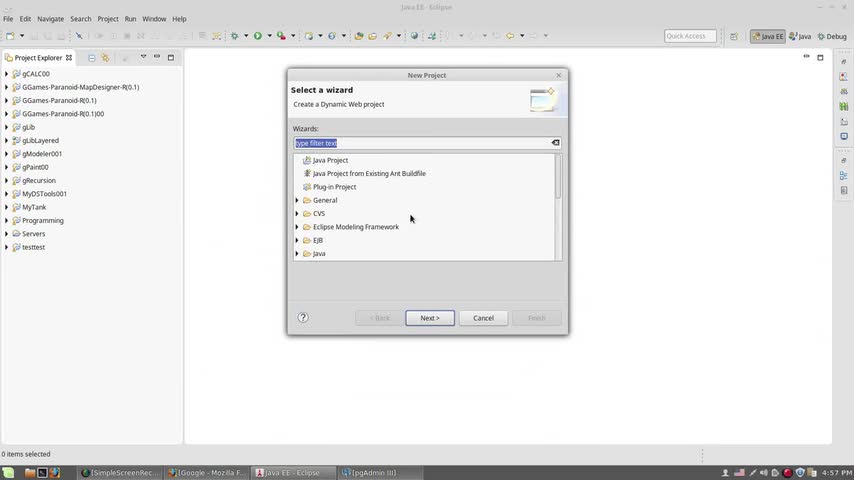Open the Project Explorer view menu arrow

143,57
